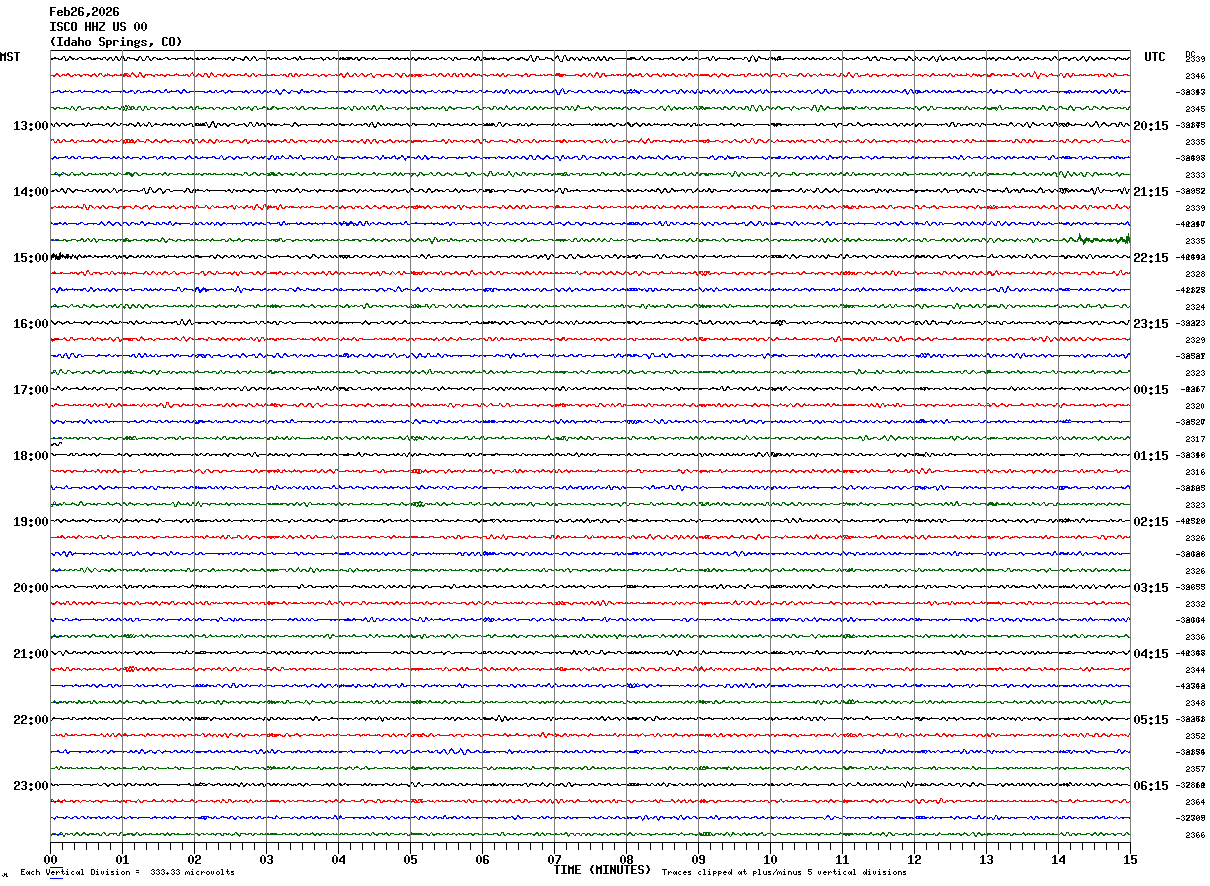The image size is (1210, 886).
Task: Click the vertical division microvolts scale note
Action: 127,872
